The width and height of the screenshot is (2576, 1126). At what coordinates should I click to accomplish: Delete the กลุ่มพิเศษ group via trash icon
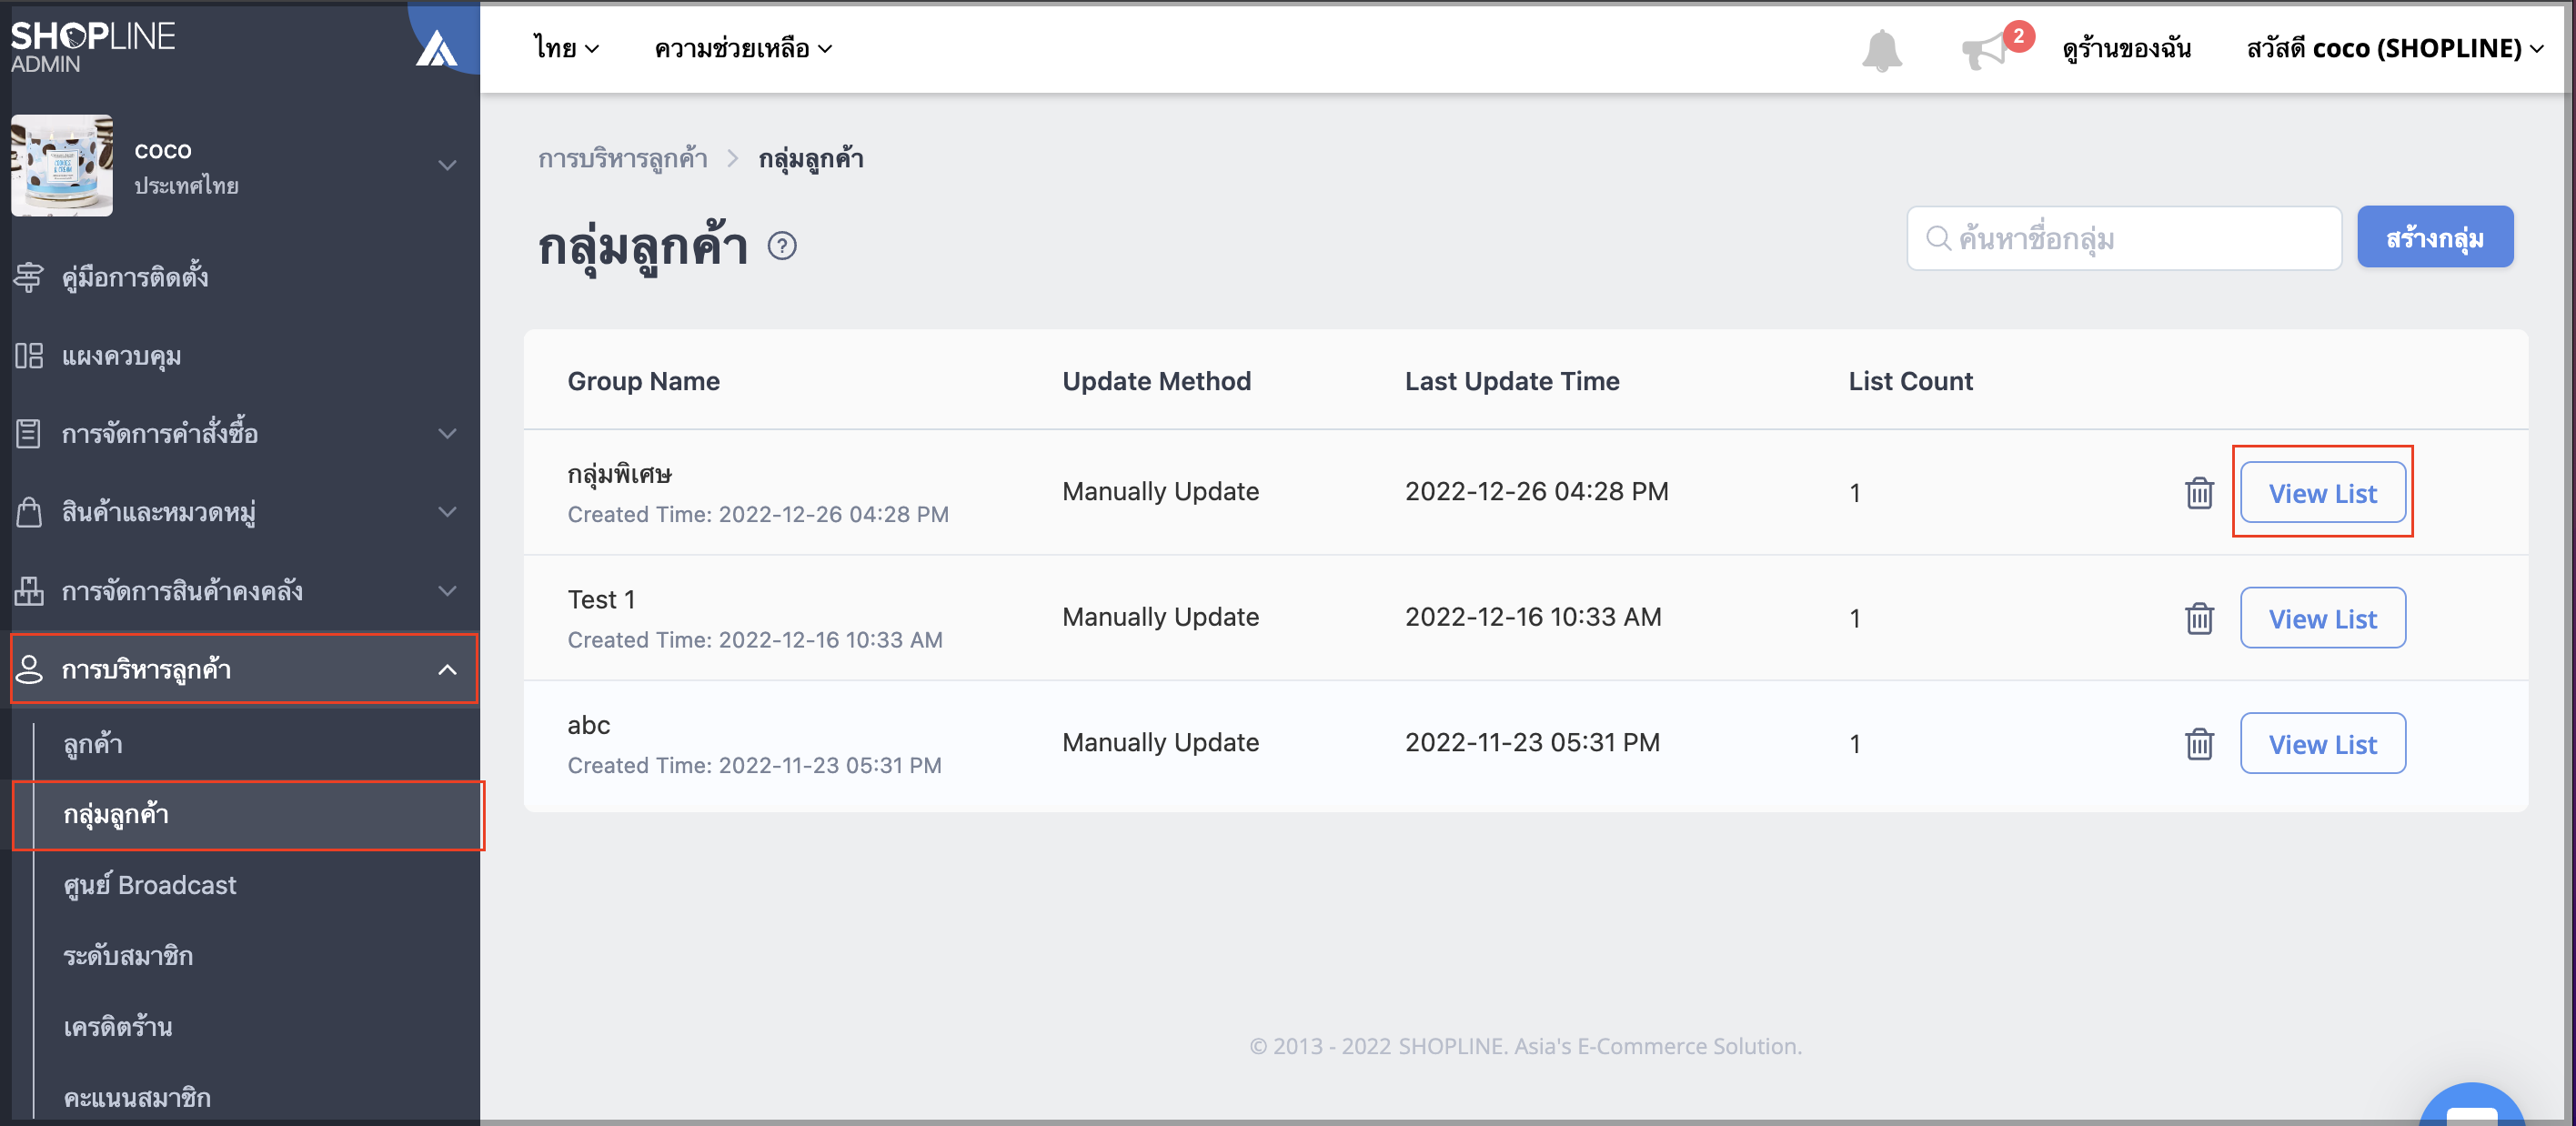click(2198, 492)
